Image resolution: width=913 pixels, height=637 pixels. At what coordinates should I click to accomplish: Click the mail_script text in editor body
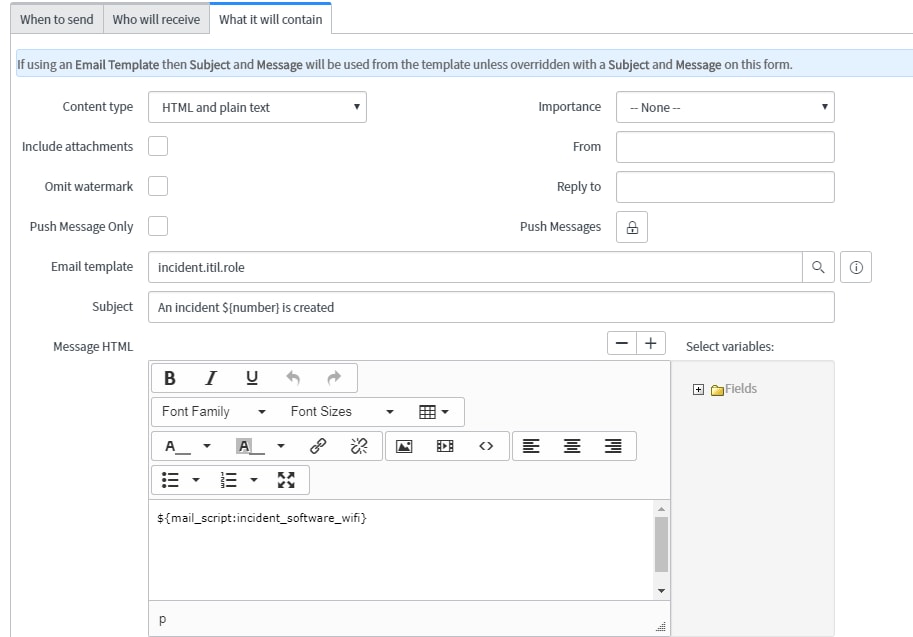261,518
